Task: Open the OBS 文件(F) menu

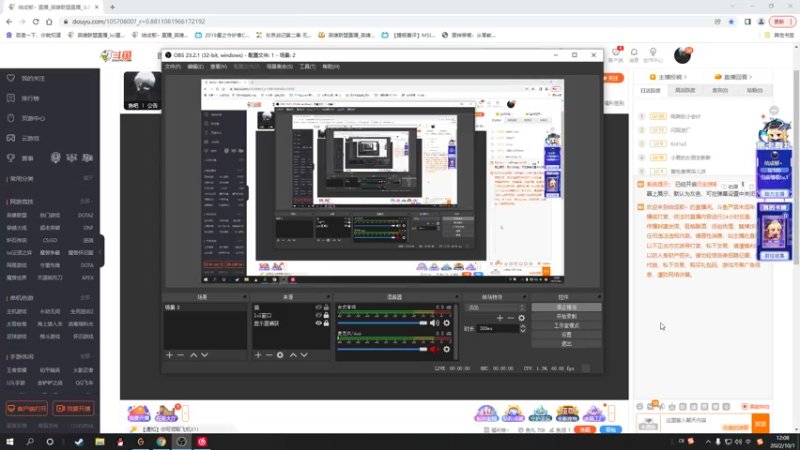Action: point(172,67)
